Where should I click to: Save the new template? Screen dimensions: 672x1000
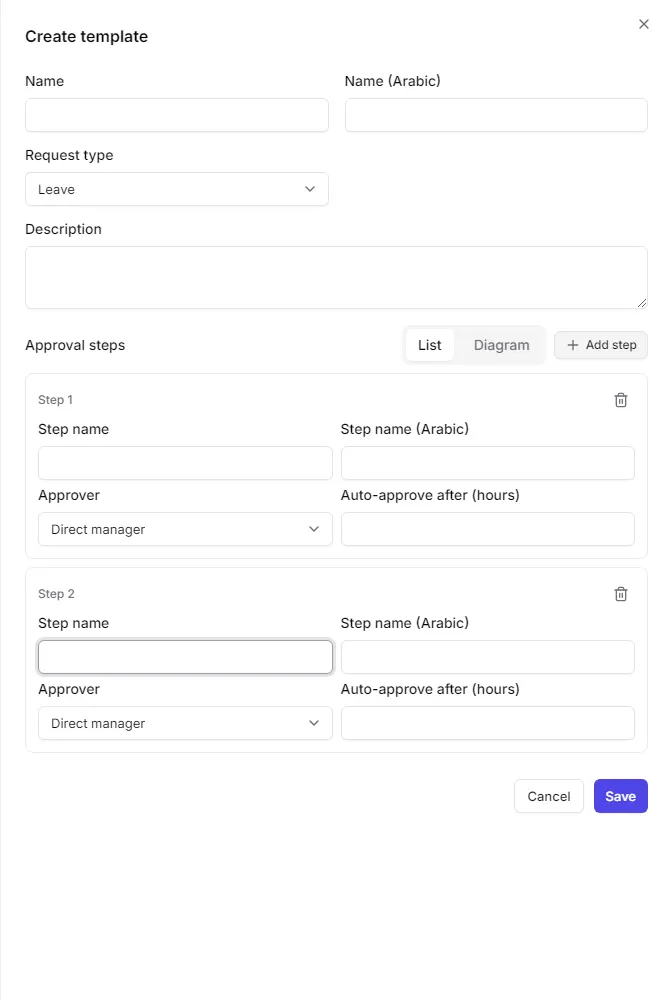point(620,796)
